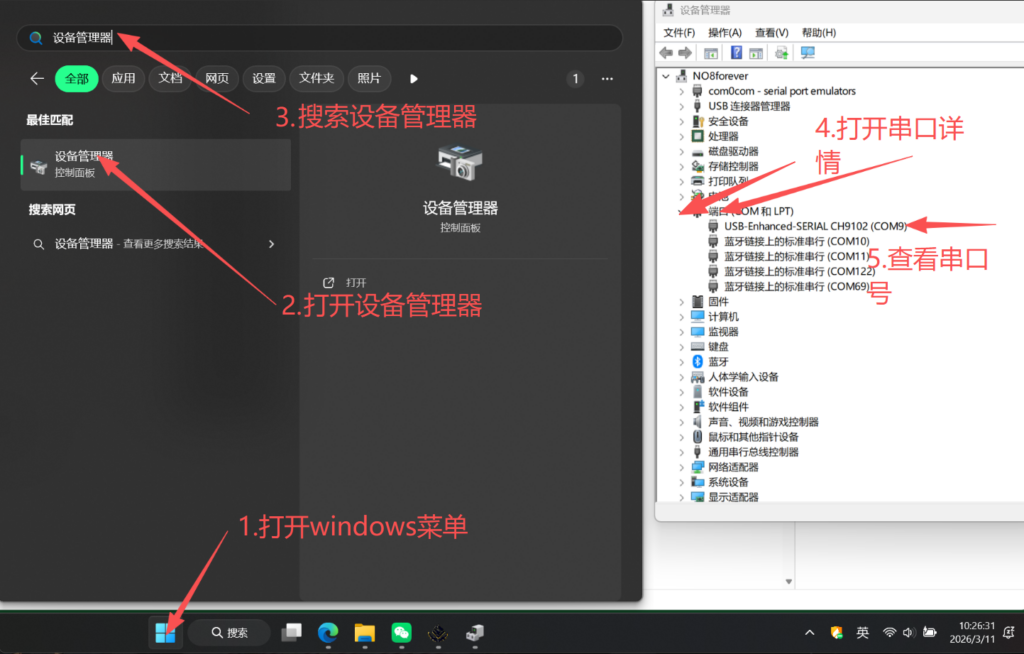Click the back arrow in search panel
The height and width of the screenshot is (654, 1024).
coord(37,78)
